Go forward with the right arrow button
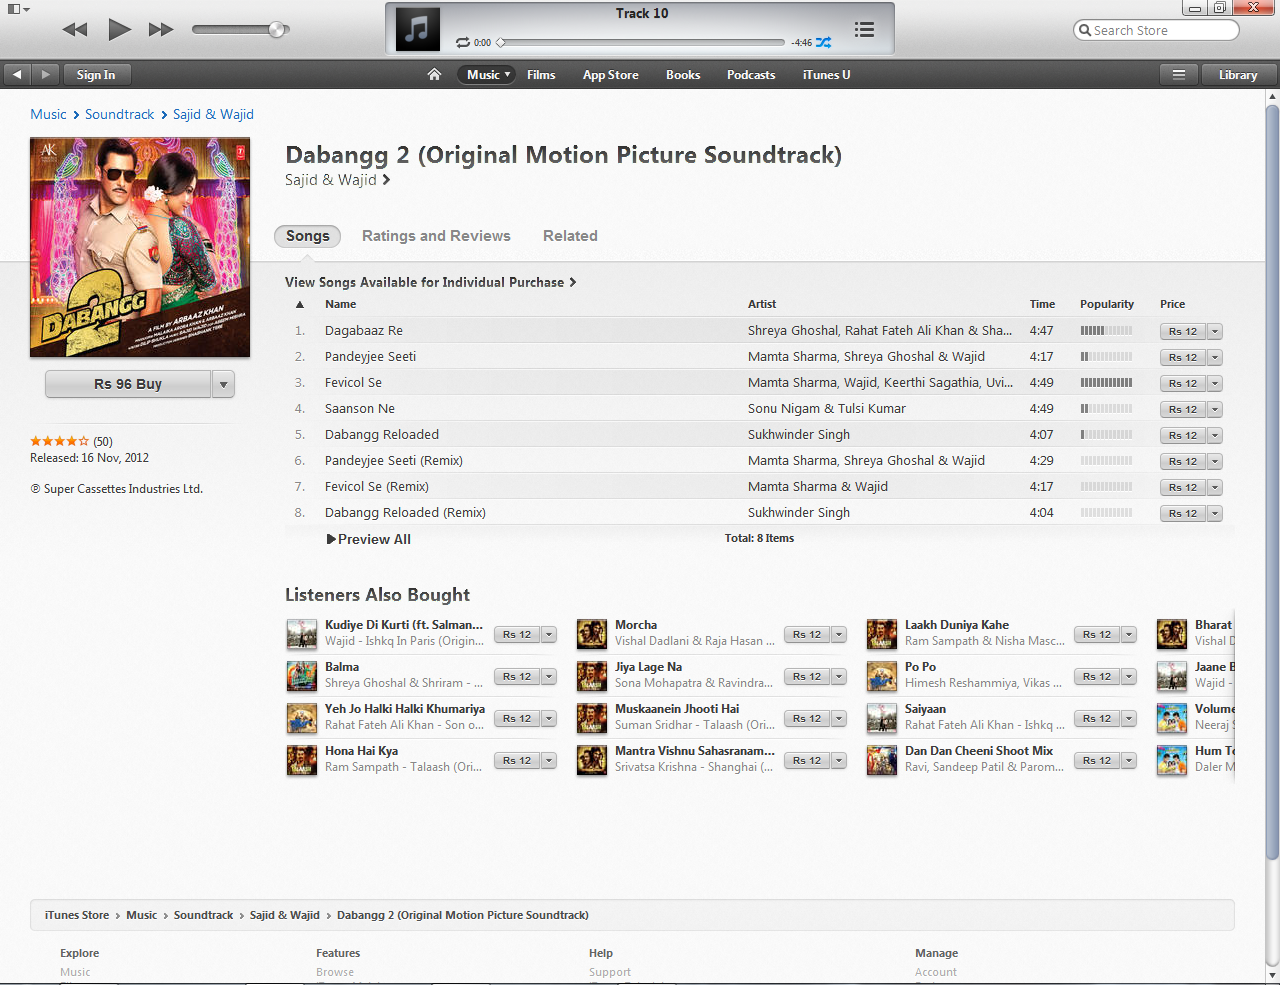The width and height of the screenshot is (1280, 985). pyautogui.click(x=45, y=75)
